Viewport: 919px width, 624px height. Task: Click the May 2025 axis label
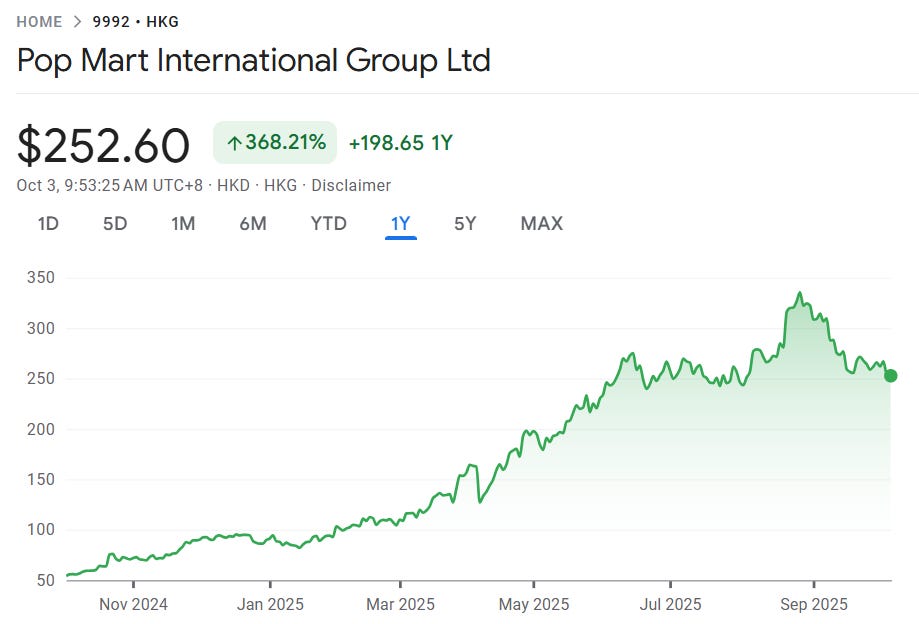534,604
